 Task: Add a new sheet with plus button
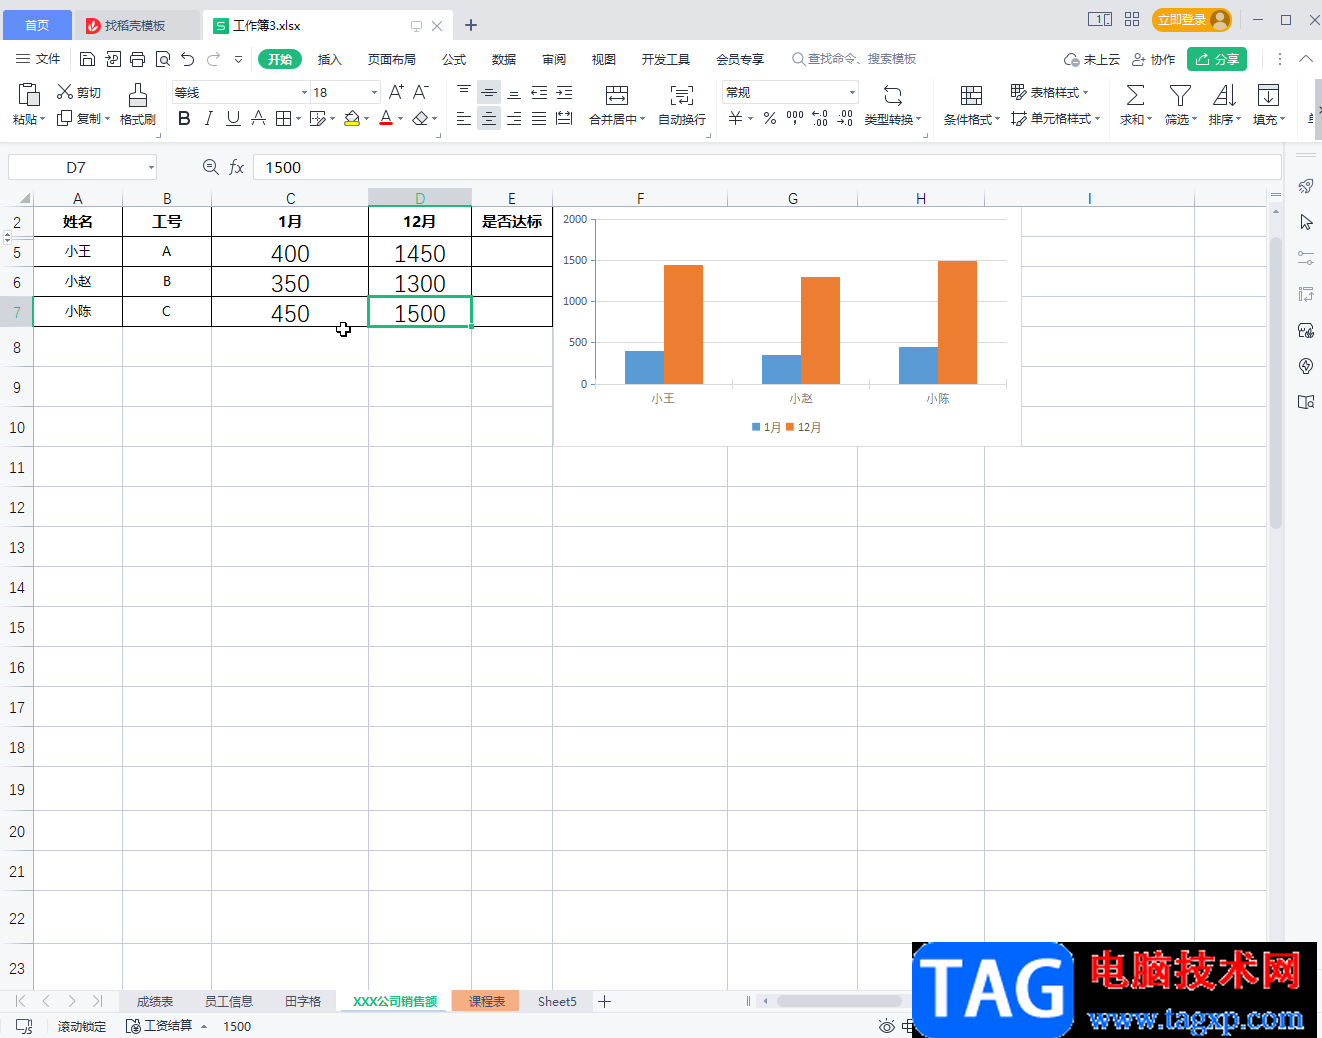click(604, 1001)
